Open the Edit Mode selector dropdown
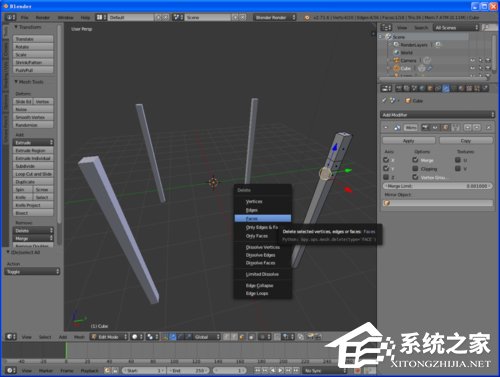Screen dimensions: 500x377 (x=110, y=337)
